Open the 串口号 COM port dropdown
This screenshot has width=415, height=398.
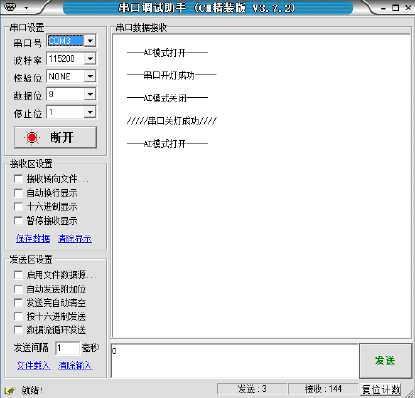(90, 41)
